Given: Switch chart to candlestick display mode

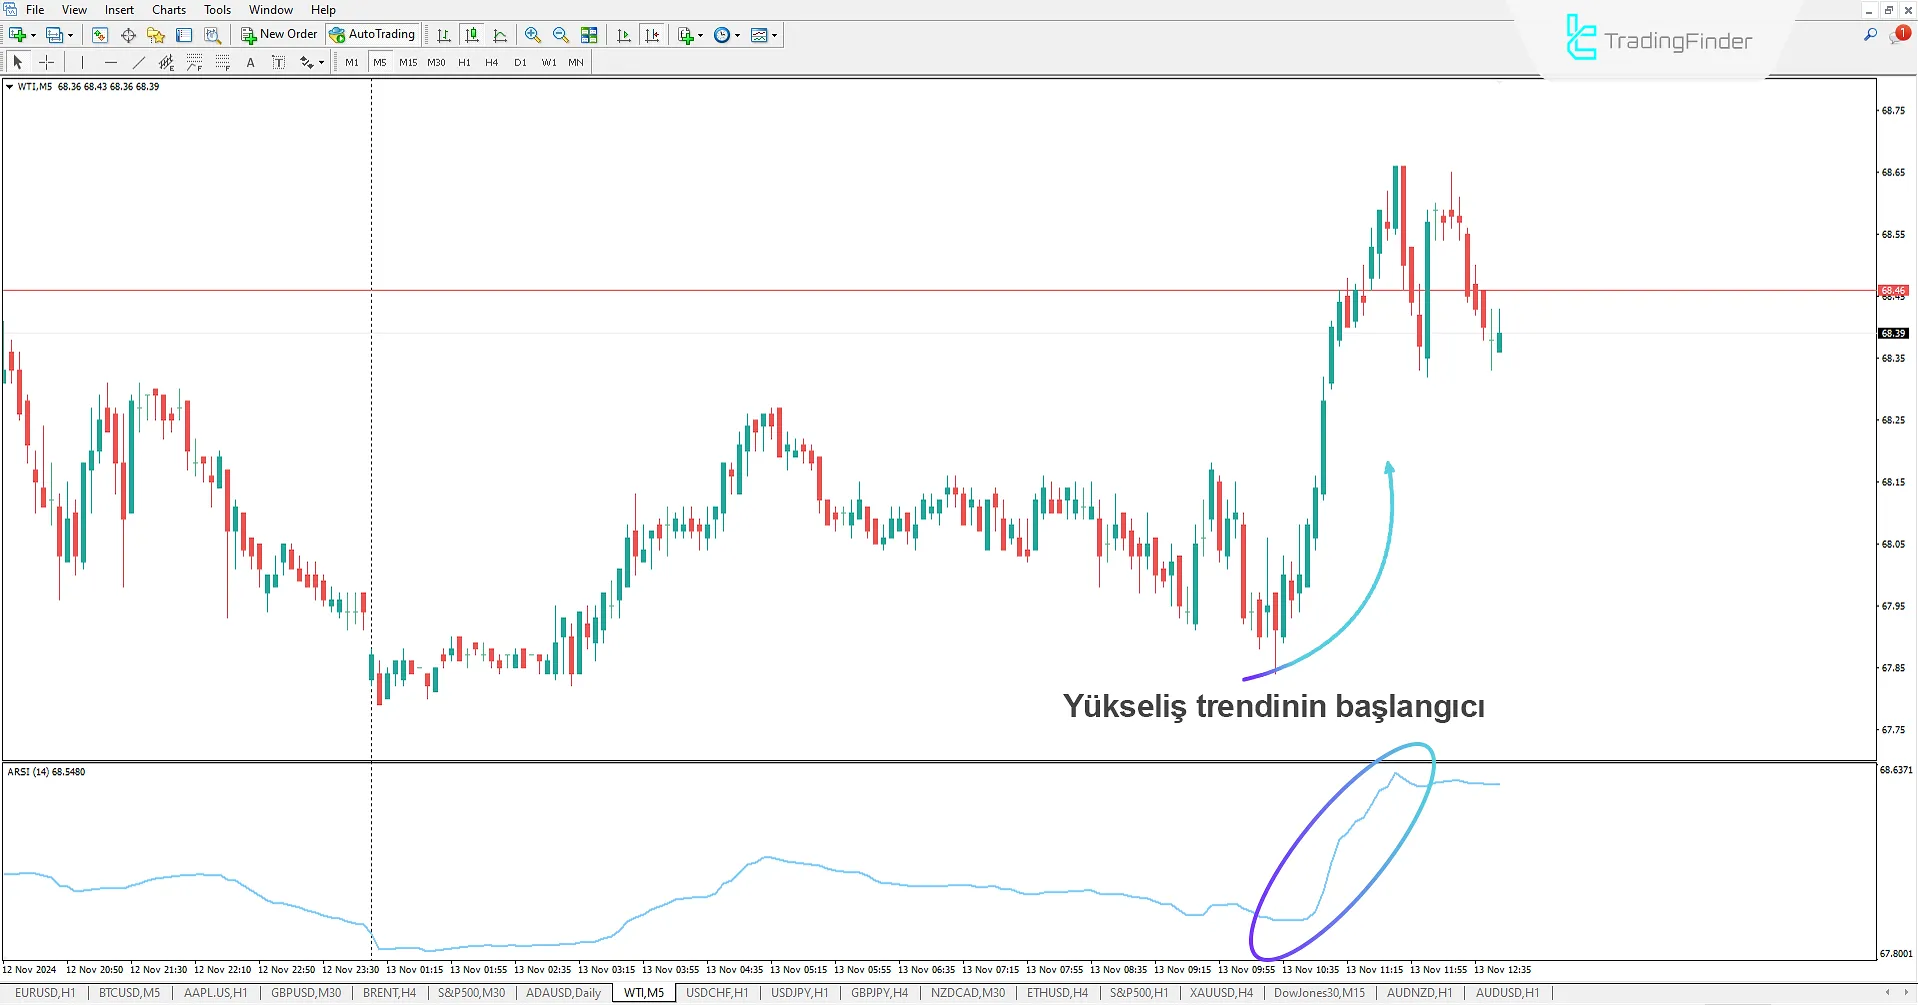Looking at the screenshot, I should (x=472, y=35).
